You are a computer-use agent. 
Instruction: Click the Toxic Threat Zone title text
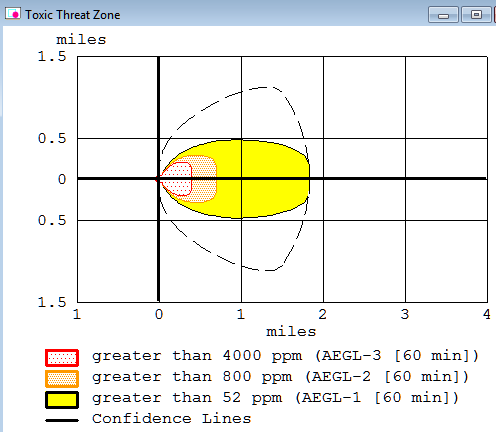pos(73,15)
